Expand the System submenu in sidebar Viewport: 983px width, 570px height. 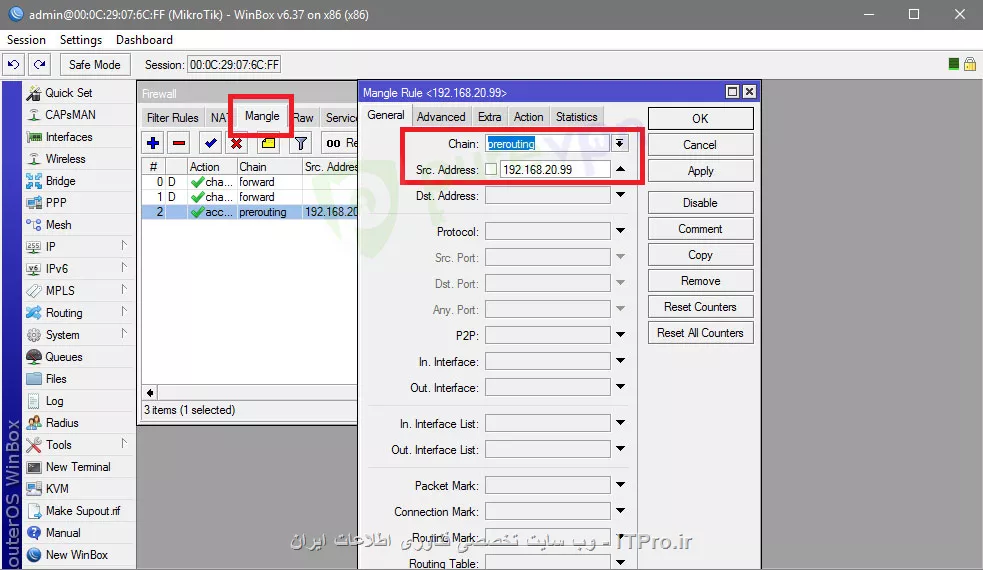click(124, 334)
